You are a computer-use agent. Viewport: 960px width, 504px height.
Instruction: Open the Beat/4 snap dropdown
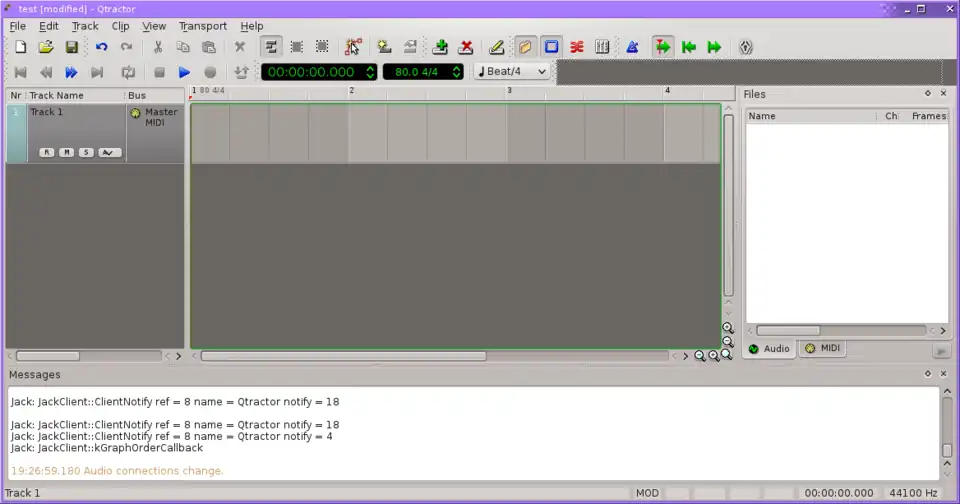coord(512,72)
